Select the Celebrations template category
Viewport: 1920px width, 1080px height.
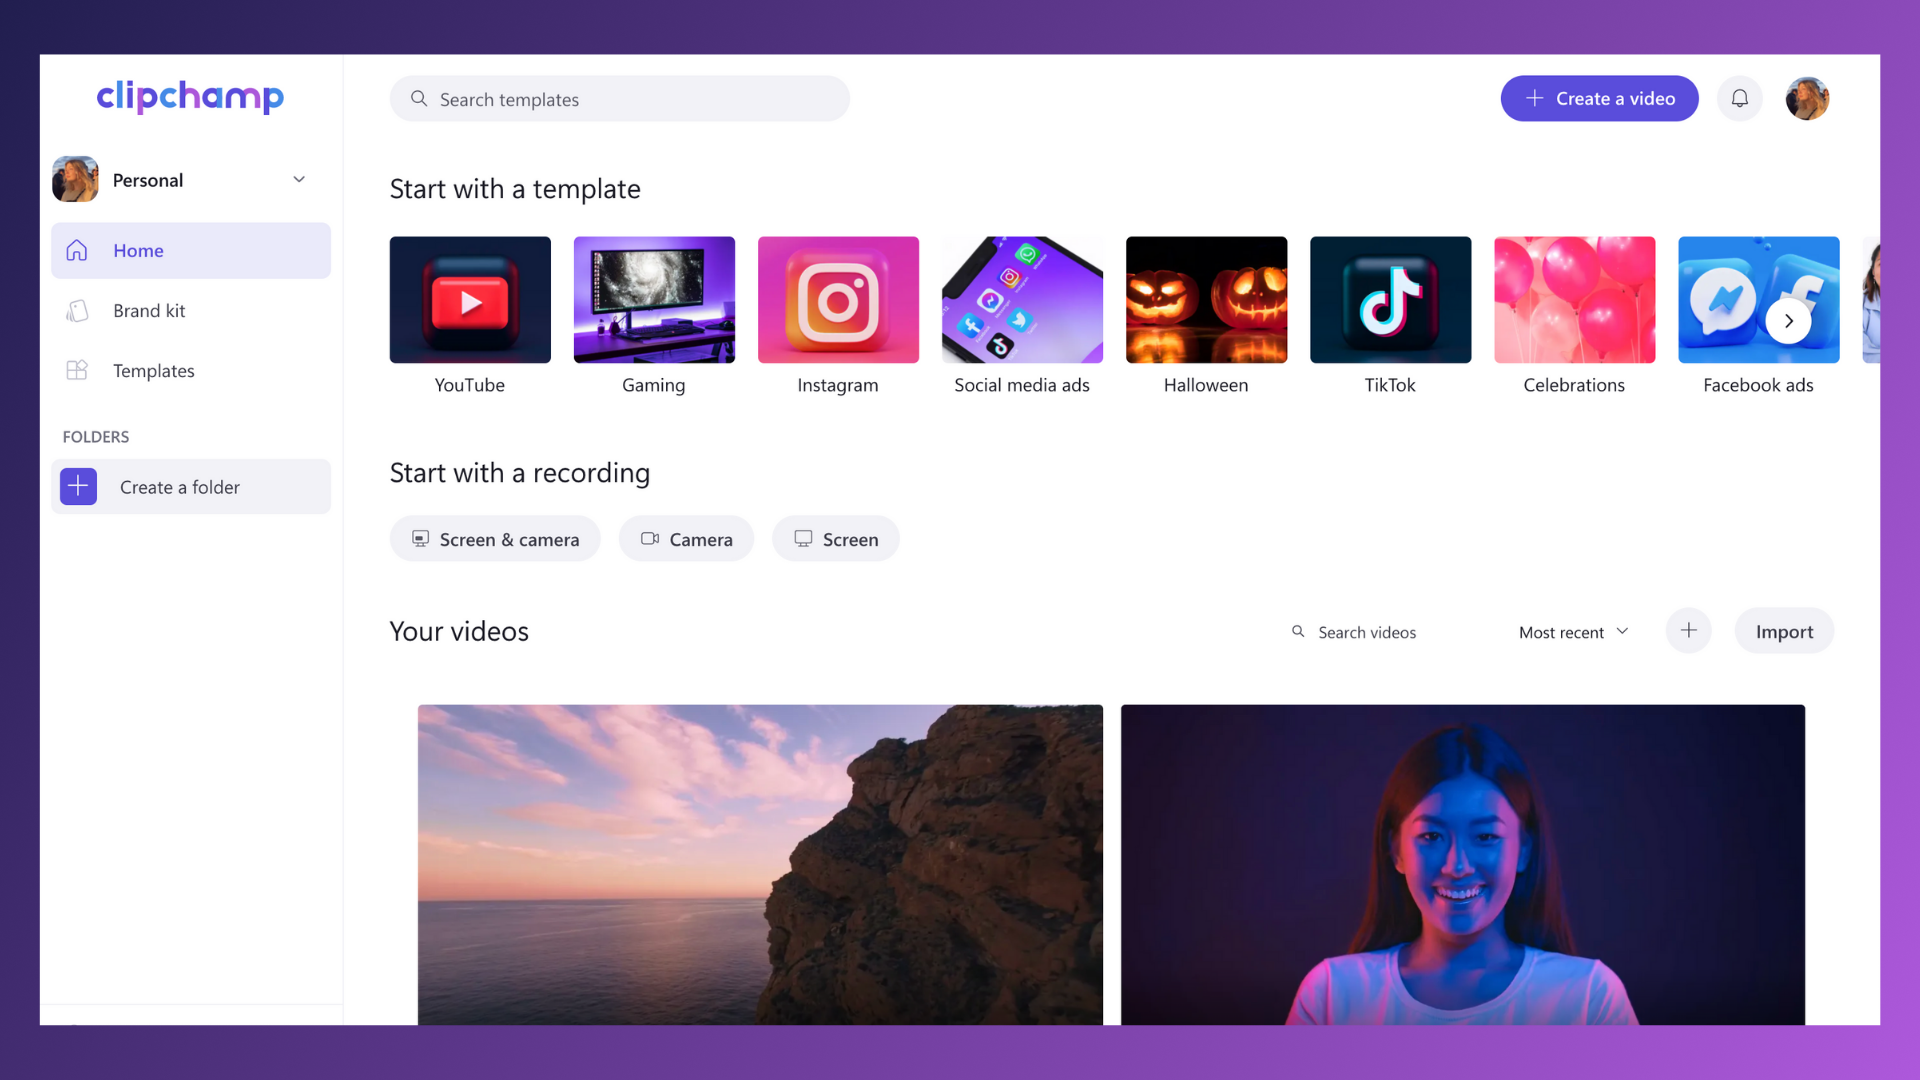(1574, 300)
